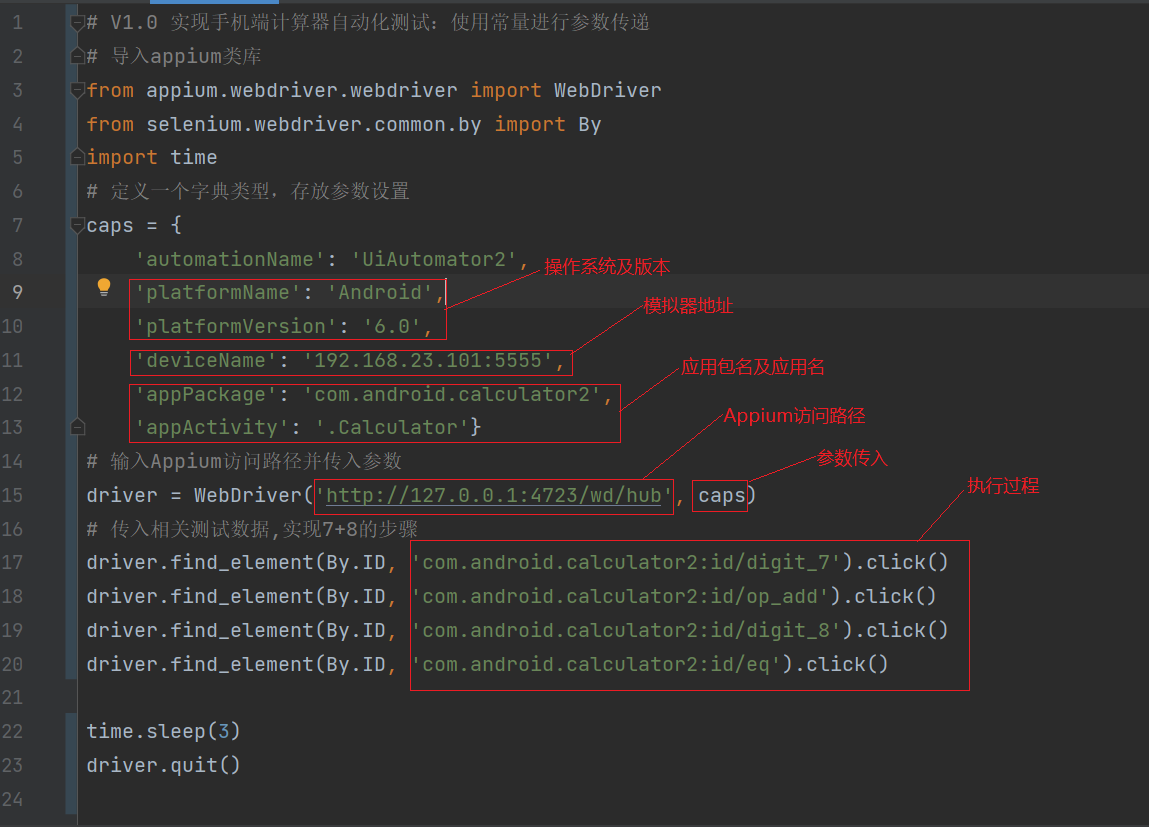
Task: Click the 导入appium类库 comment
Action: click(x=174, y=56)
